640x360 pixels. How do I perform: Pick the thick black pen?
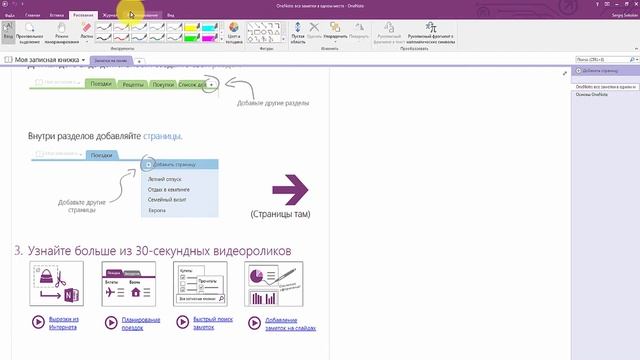point(104,38)
